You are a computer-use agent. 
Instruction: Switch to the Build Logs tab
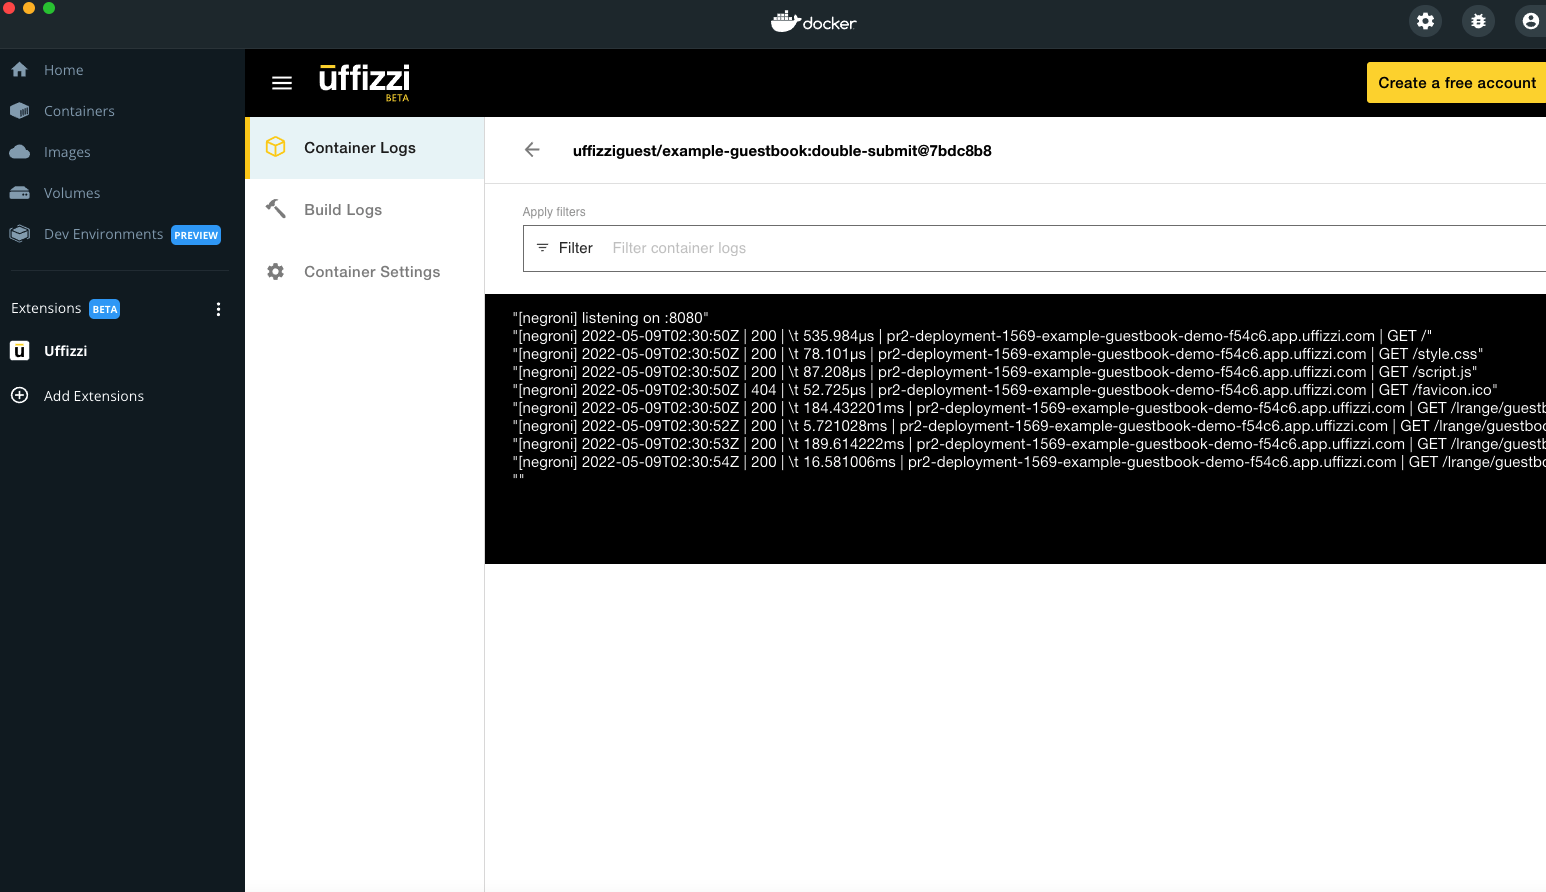343,210
